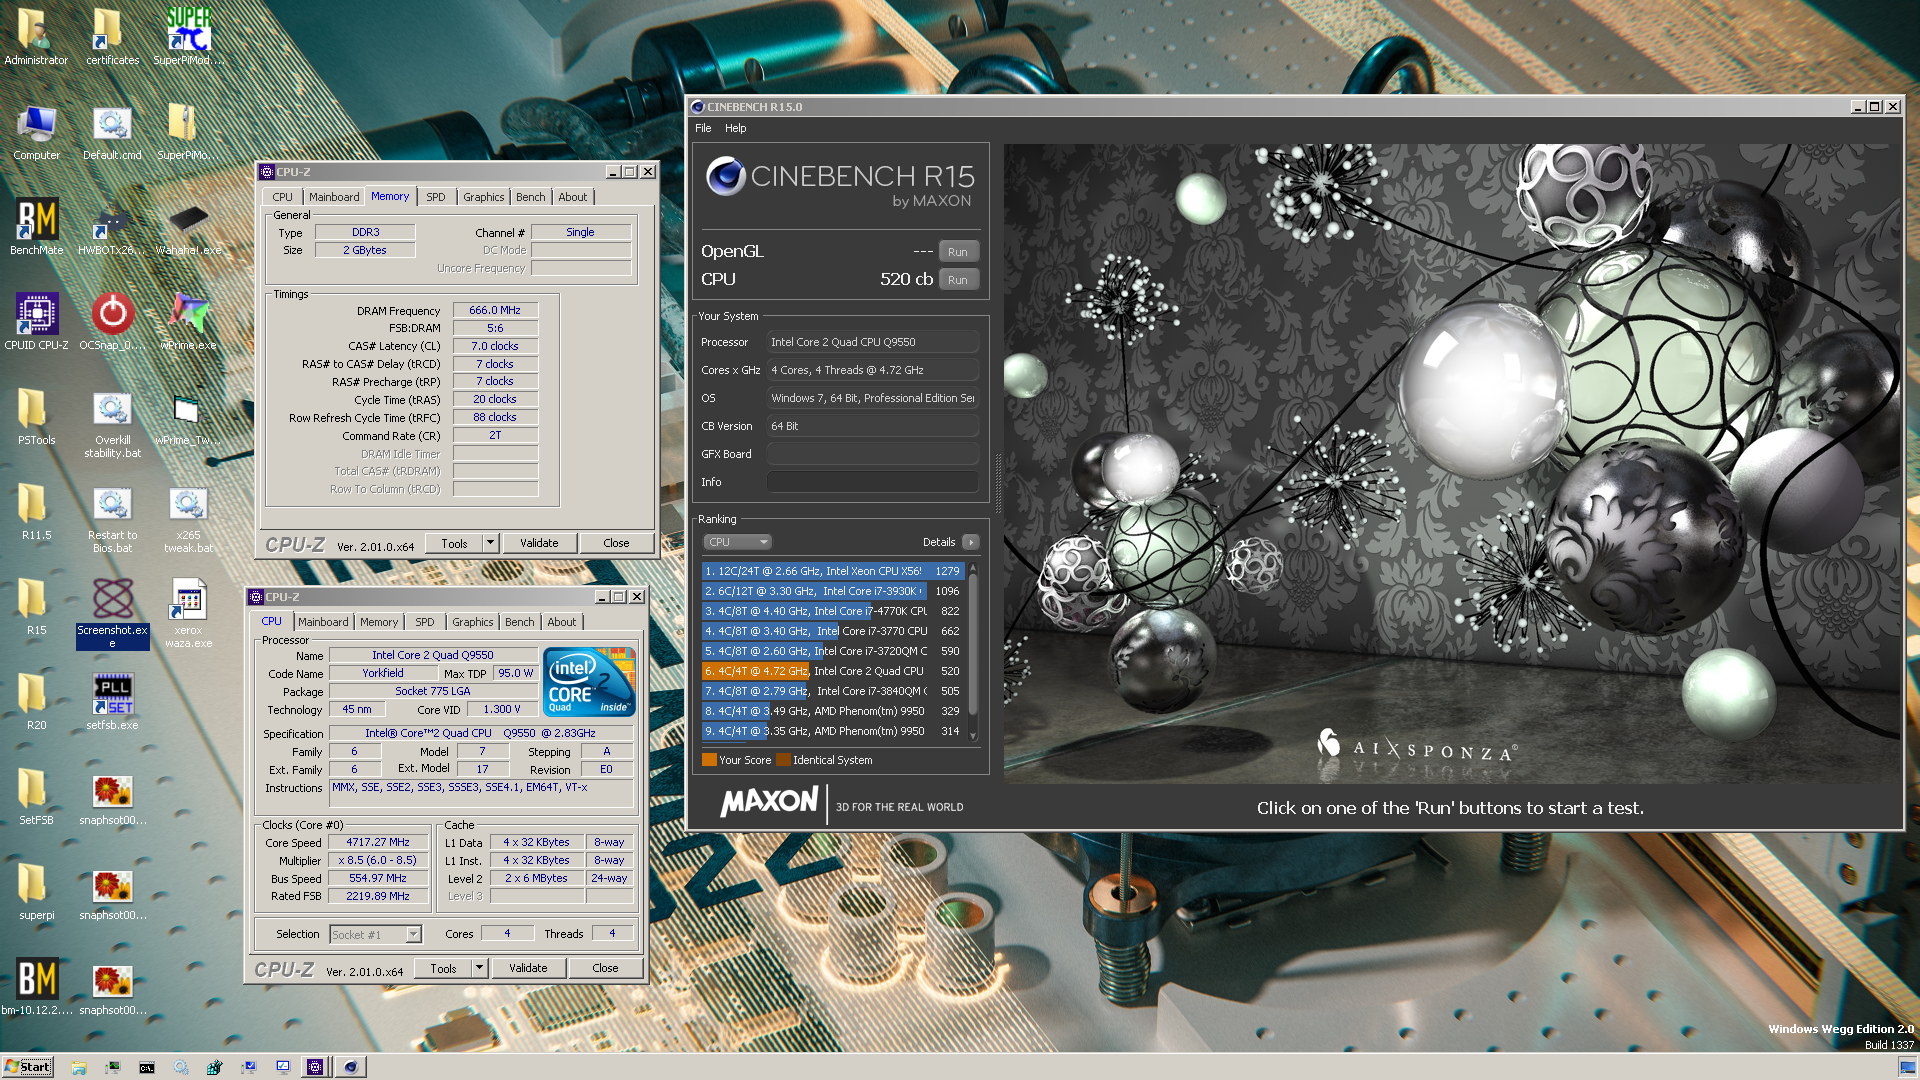Open the R11.5 folder on the desktop
1920x1080 pixels.
click(x=36, y=511)
